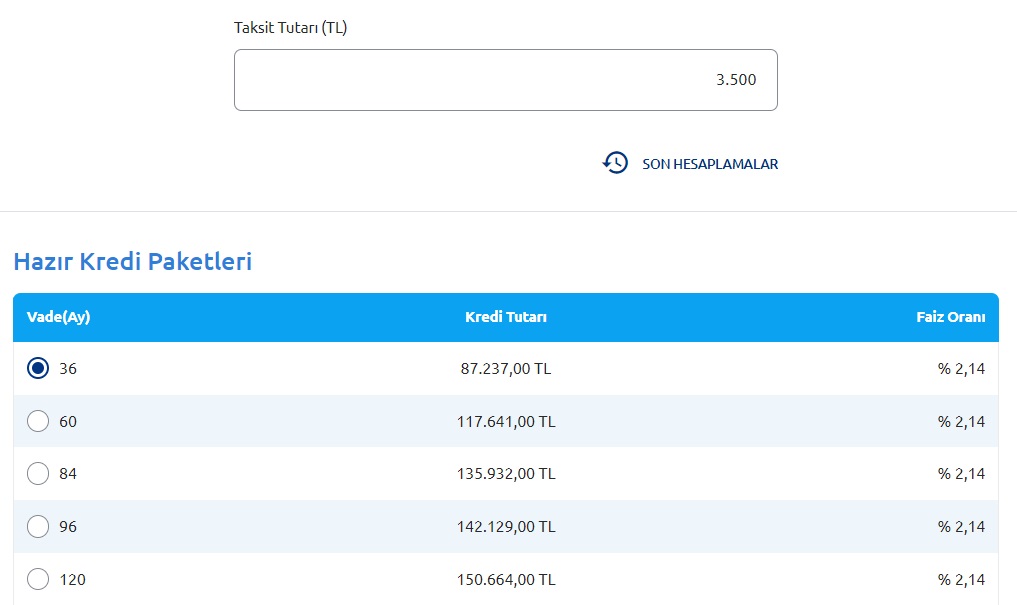The image size is (1017, 605).
Task: Click the Faiz Oranı column header
Action: click(950, 317)
